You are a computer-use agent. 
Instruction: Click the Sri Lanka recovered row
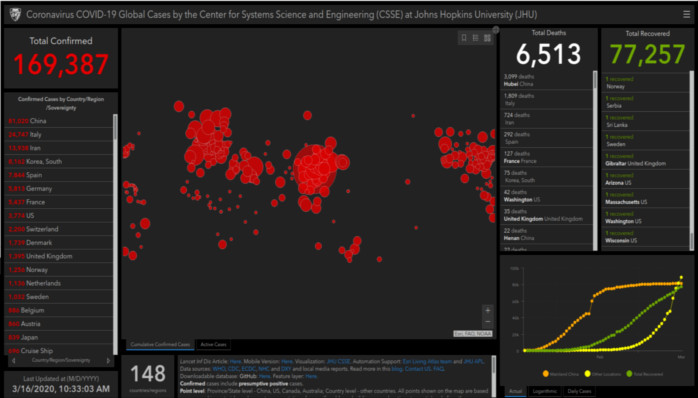coord(645,121)
